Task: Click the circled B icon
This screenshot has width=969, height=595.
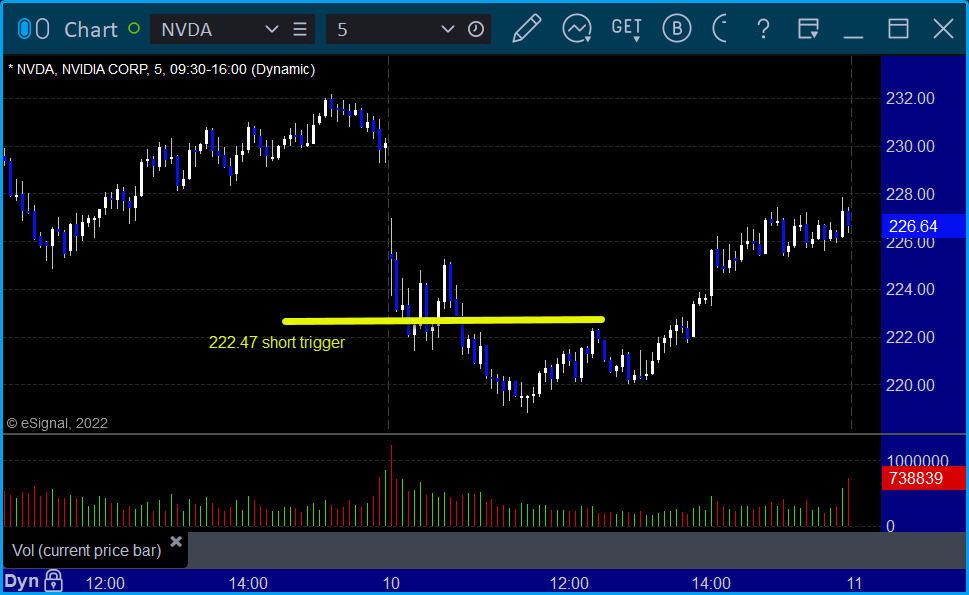Action: (677, 29)
